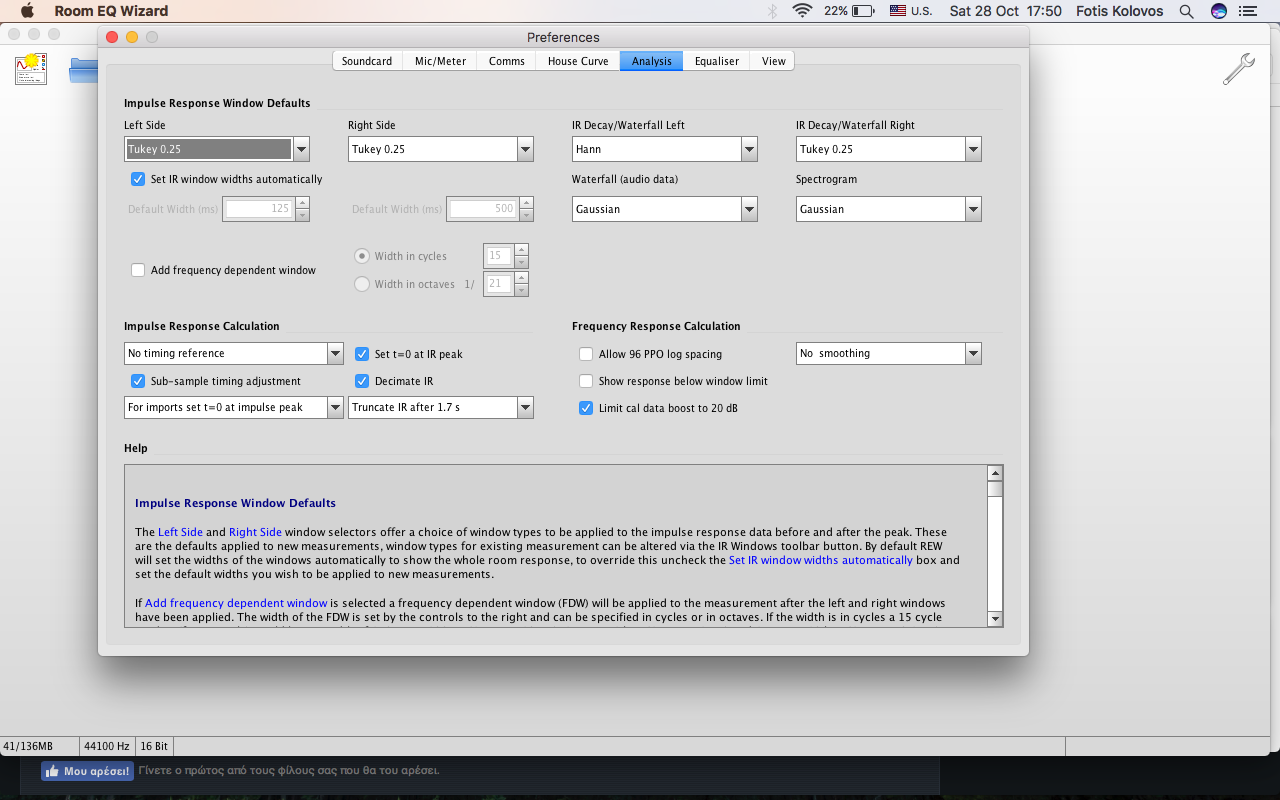Click the blue folder open icon
The image size is (1280, 800).
point(84,69)
